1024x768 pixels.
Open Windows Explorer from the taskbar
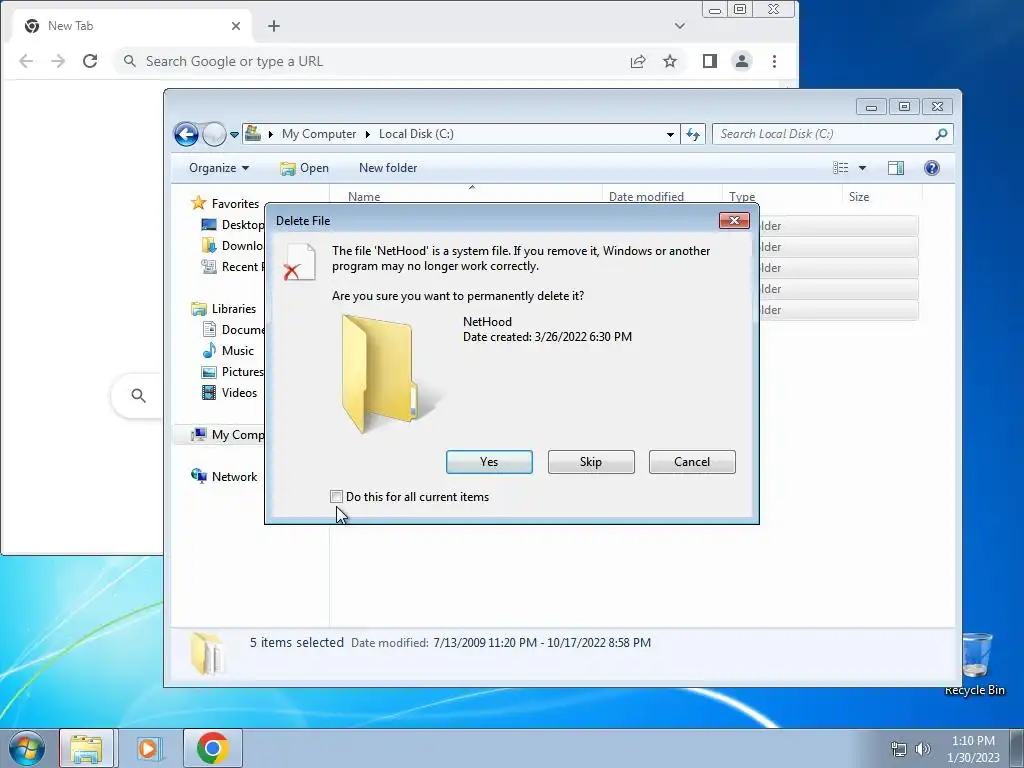pyautogui.click(x=86, y=748)
